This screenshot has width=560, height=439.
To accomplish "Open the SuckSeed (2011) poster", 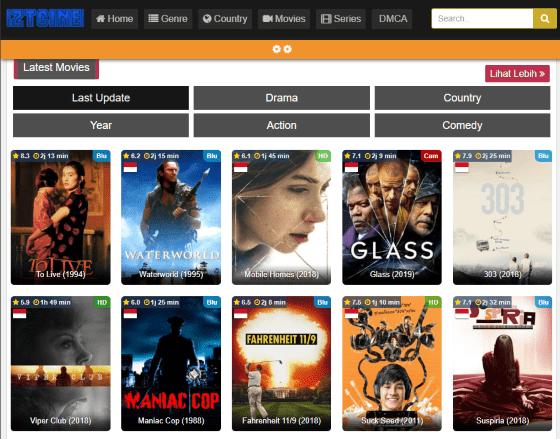I will tap(392, 363).
